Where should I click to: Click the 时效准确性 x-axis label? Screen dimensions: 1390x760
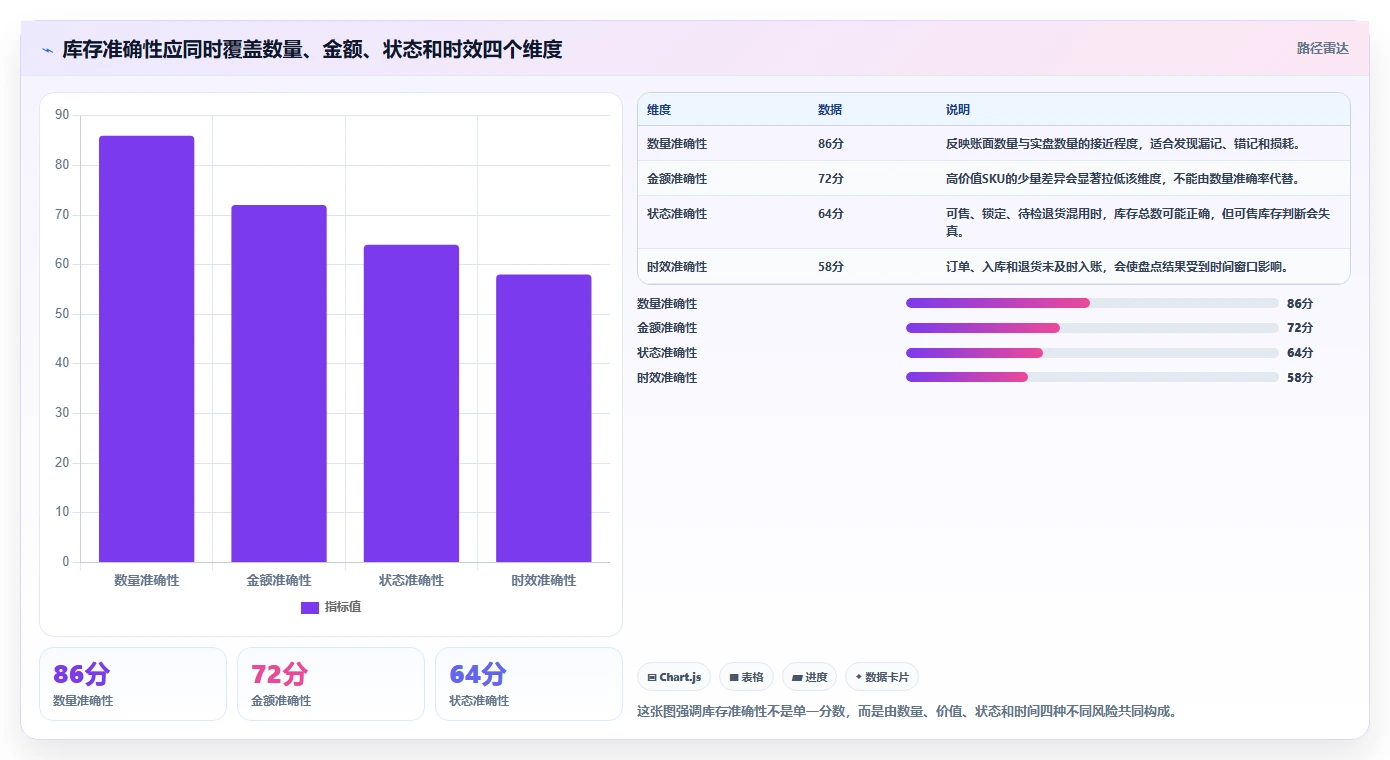tap(544, 580)
